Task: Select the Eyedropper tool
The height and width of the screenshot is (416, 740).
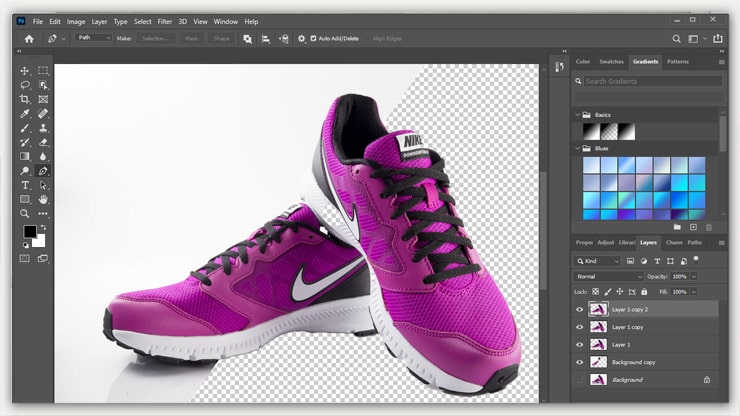Action: point(25,114)
